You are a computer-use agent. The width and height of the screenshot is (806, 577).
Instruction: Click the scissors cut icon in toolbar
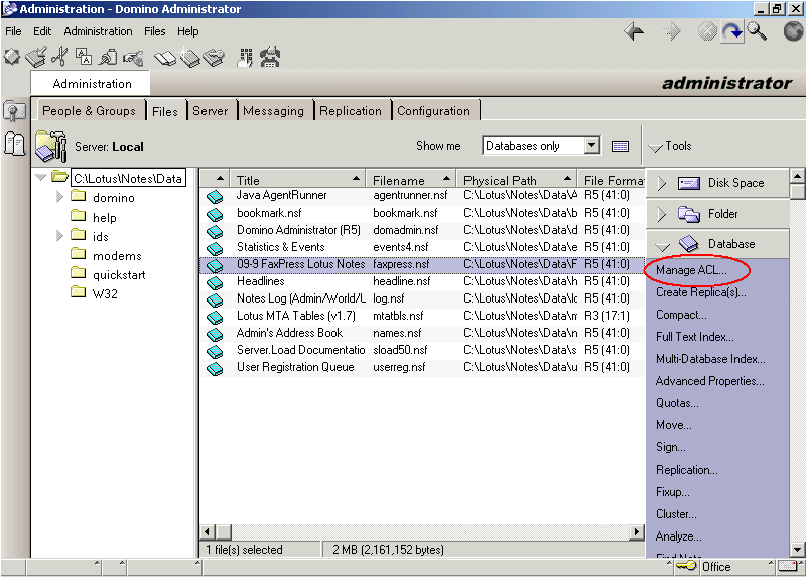(x=60, y=58)
